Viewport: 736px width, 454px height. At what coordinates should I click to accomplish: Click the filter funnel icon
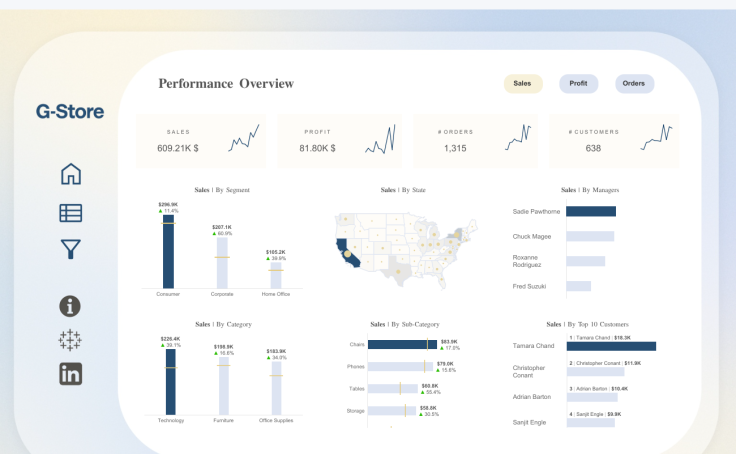click(x=70, y=249)
